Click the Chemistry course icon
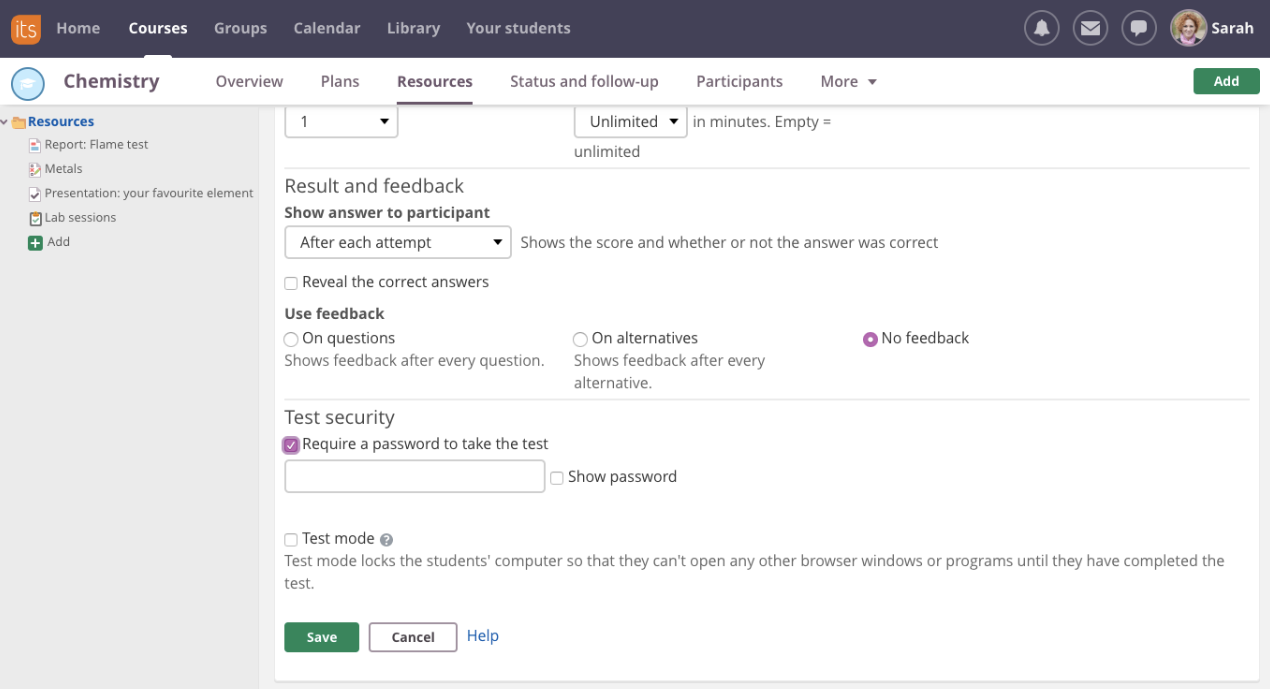This screenshot has width=1270, height=689. (x=28, y=83)
